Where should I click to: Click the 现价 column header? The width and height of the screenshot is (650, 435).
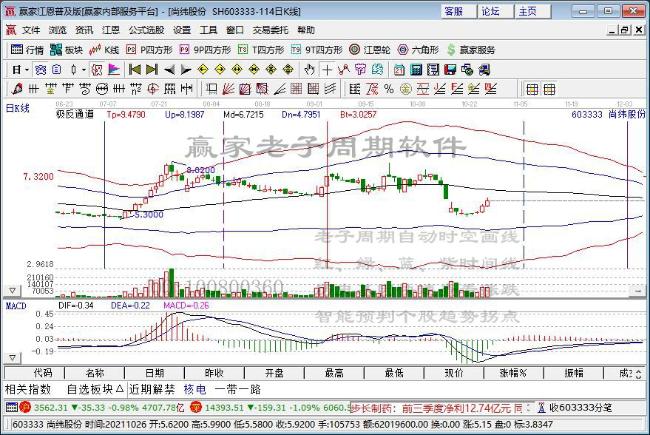click(x=454, y=373)
